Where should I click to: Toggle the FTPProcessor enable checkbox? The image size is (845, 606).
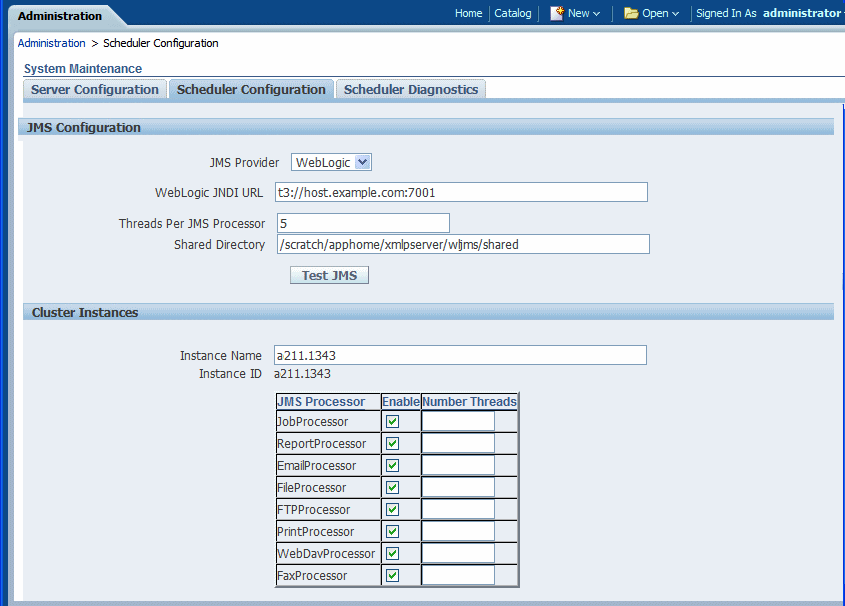[x=392, y=510]
